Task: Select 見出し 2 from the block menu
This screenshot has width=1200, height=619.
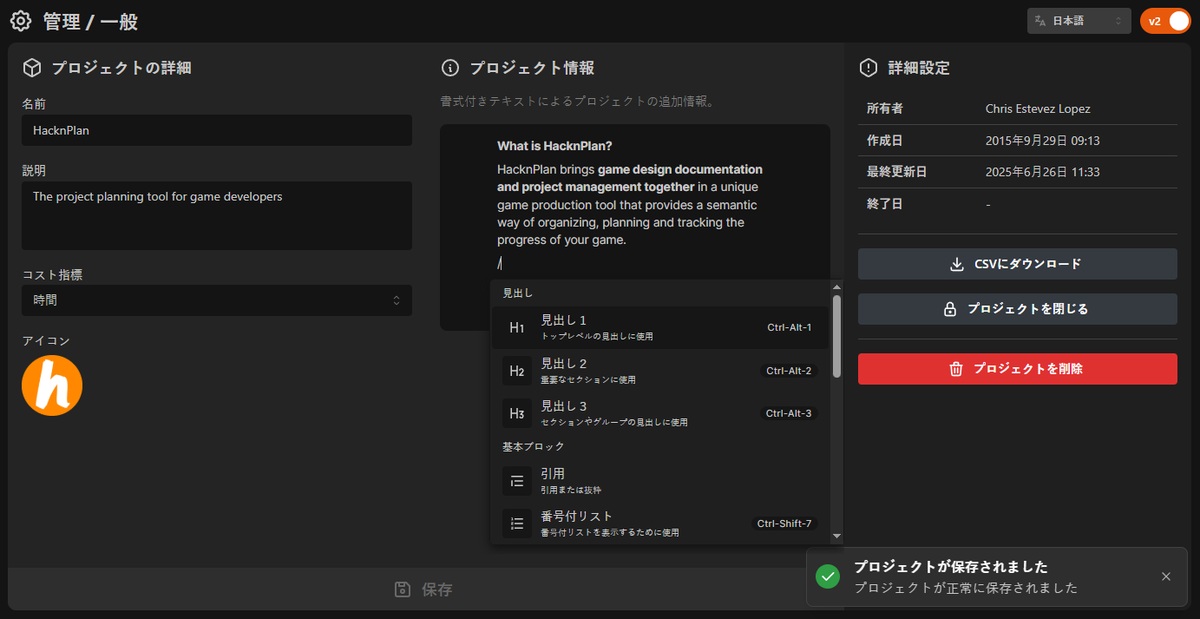Action: pos(661,371)
